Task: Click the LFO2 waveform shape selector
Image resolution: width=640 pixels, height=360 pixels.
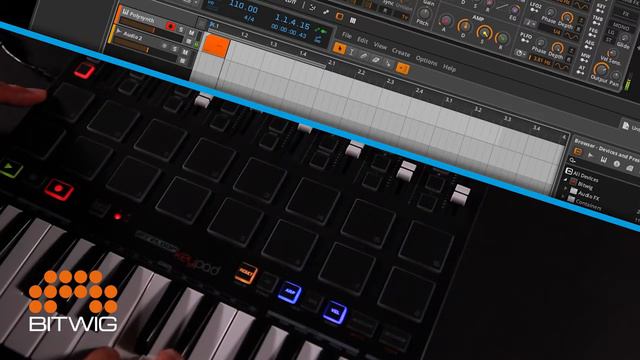Action: [571, 37]
